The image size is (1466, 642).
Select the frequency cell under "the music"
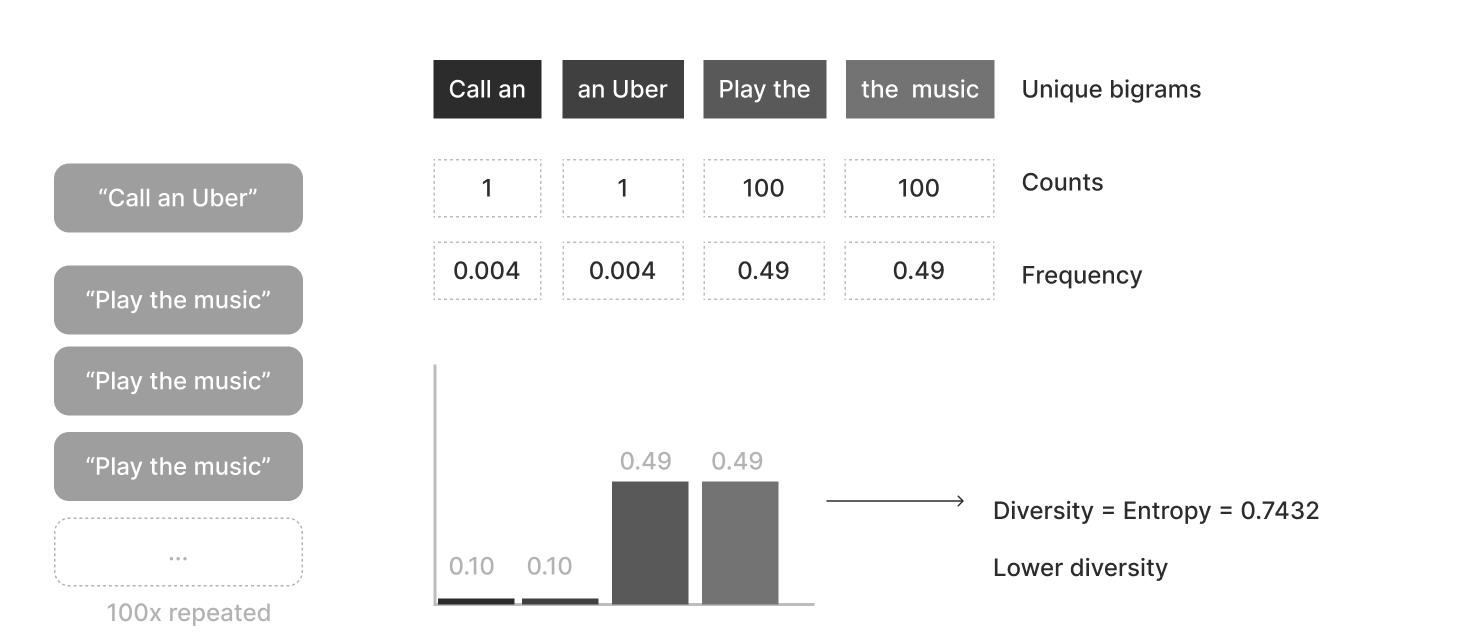click(919, 270)
